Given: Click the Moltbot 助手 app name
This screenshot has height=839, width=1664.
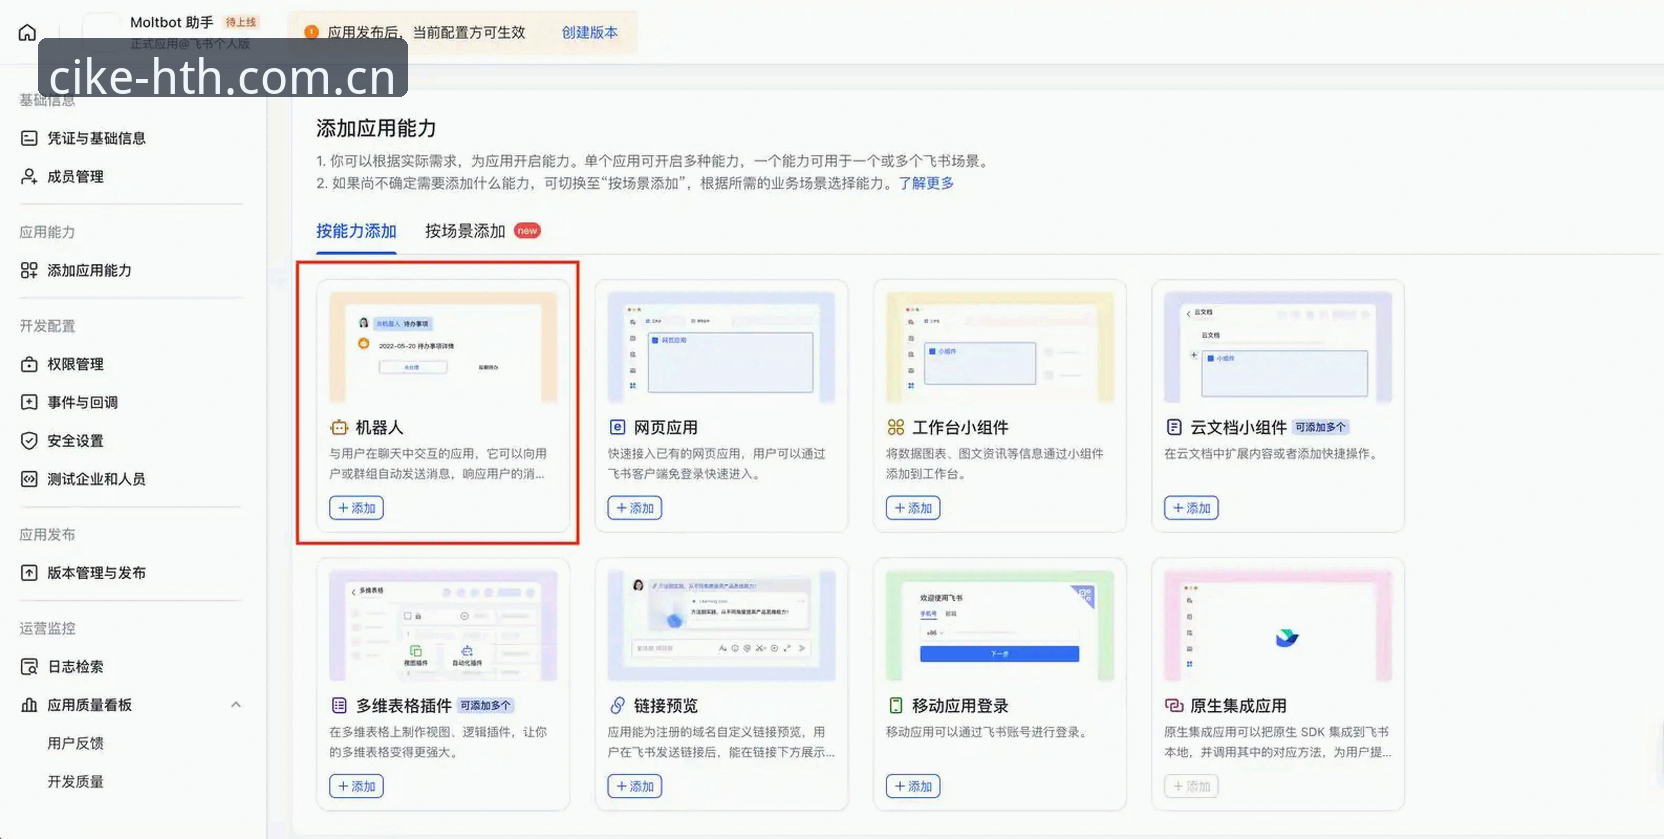Looking at the screenshot, I should point(171,22).
